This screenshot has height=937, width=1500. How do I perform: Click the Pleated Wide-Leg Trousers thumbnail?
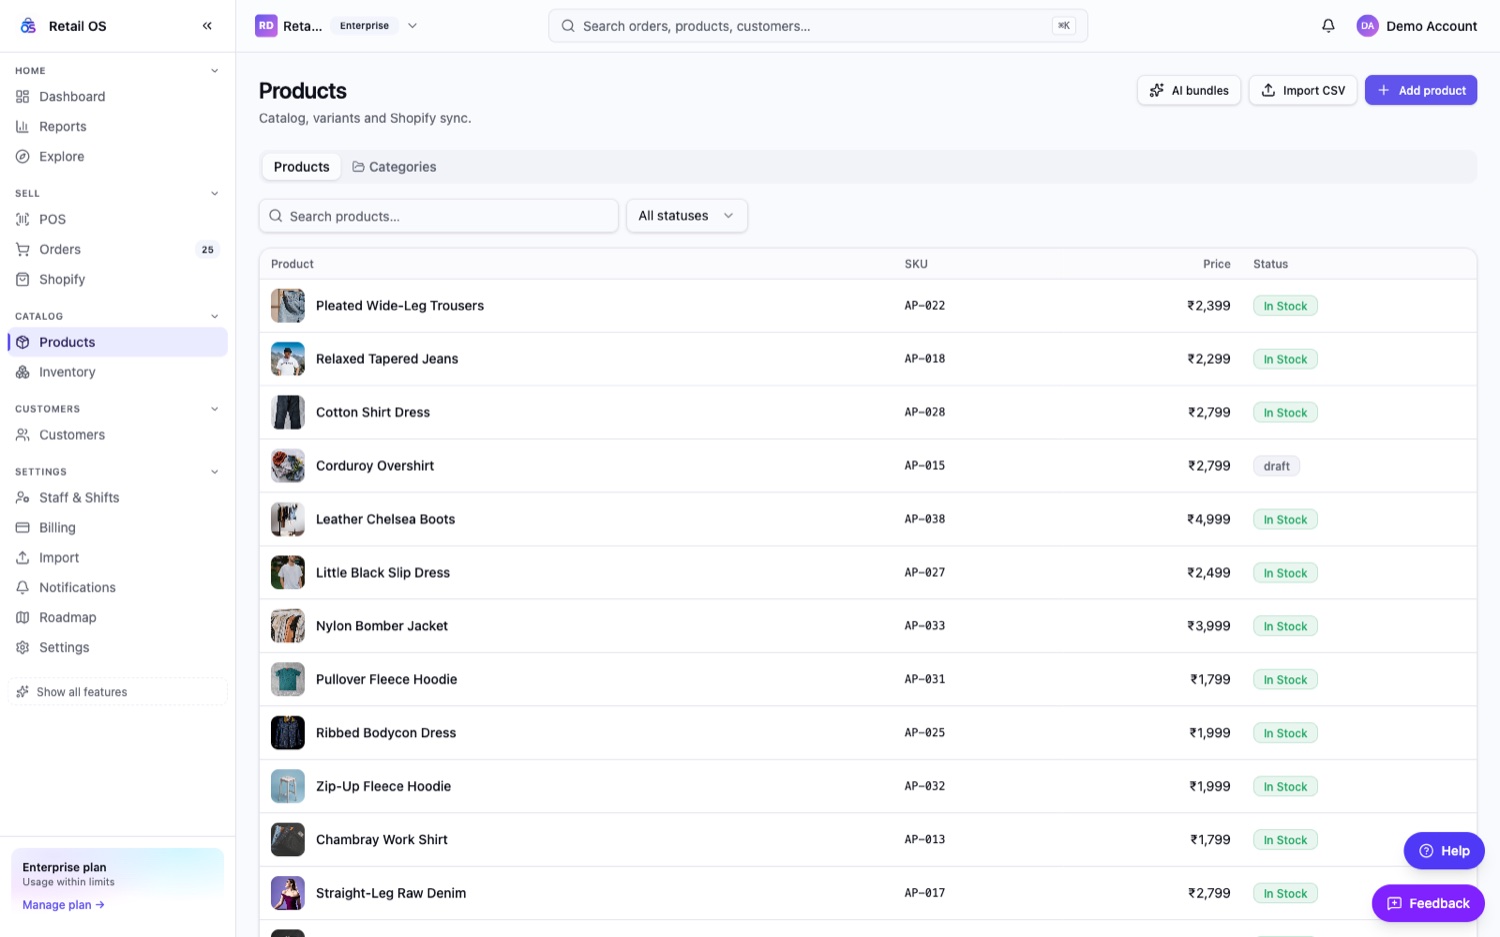point(288,306)
